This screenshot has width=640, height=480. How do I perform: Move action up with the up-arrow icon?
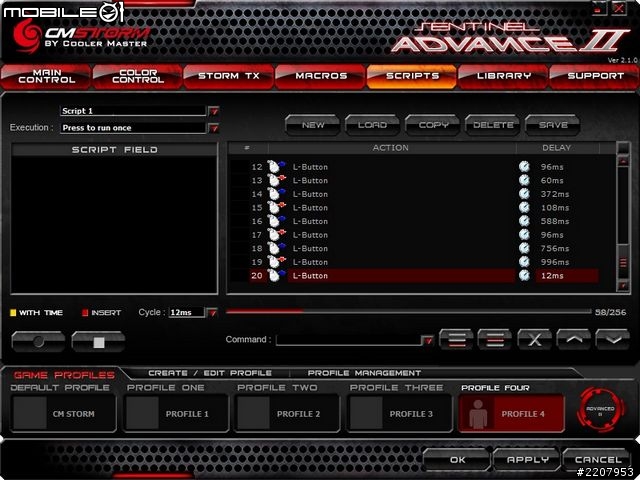pos(573,340)
